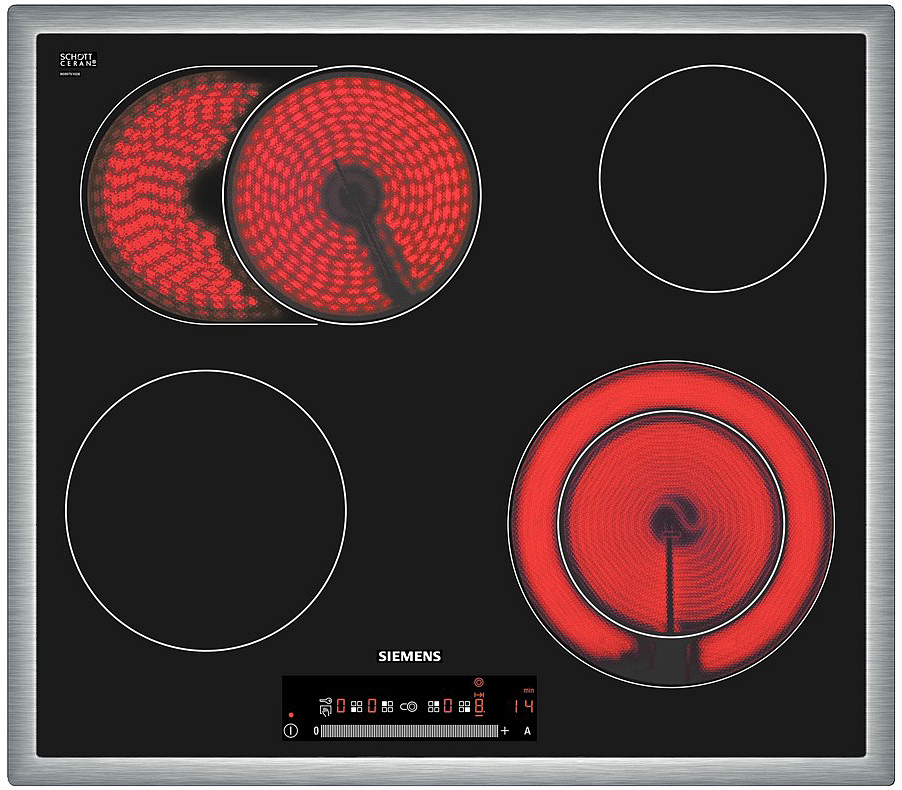Tap the plus sign at slider end
The width and height of the screenshot is (902, 790).
(504, 731)
